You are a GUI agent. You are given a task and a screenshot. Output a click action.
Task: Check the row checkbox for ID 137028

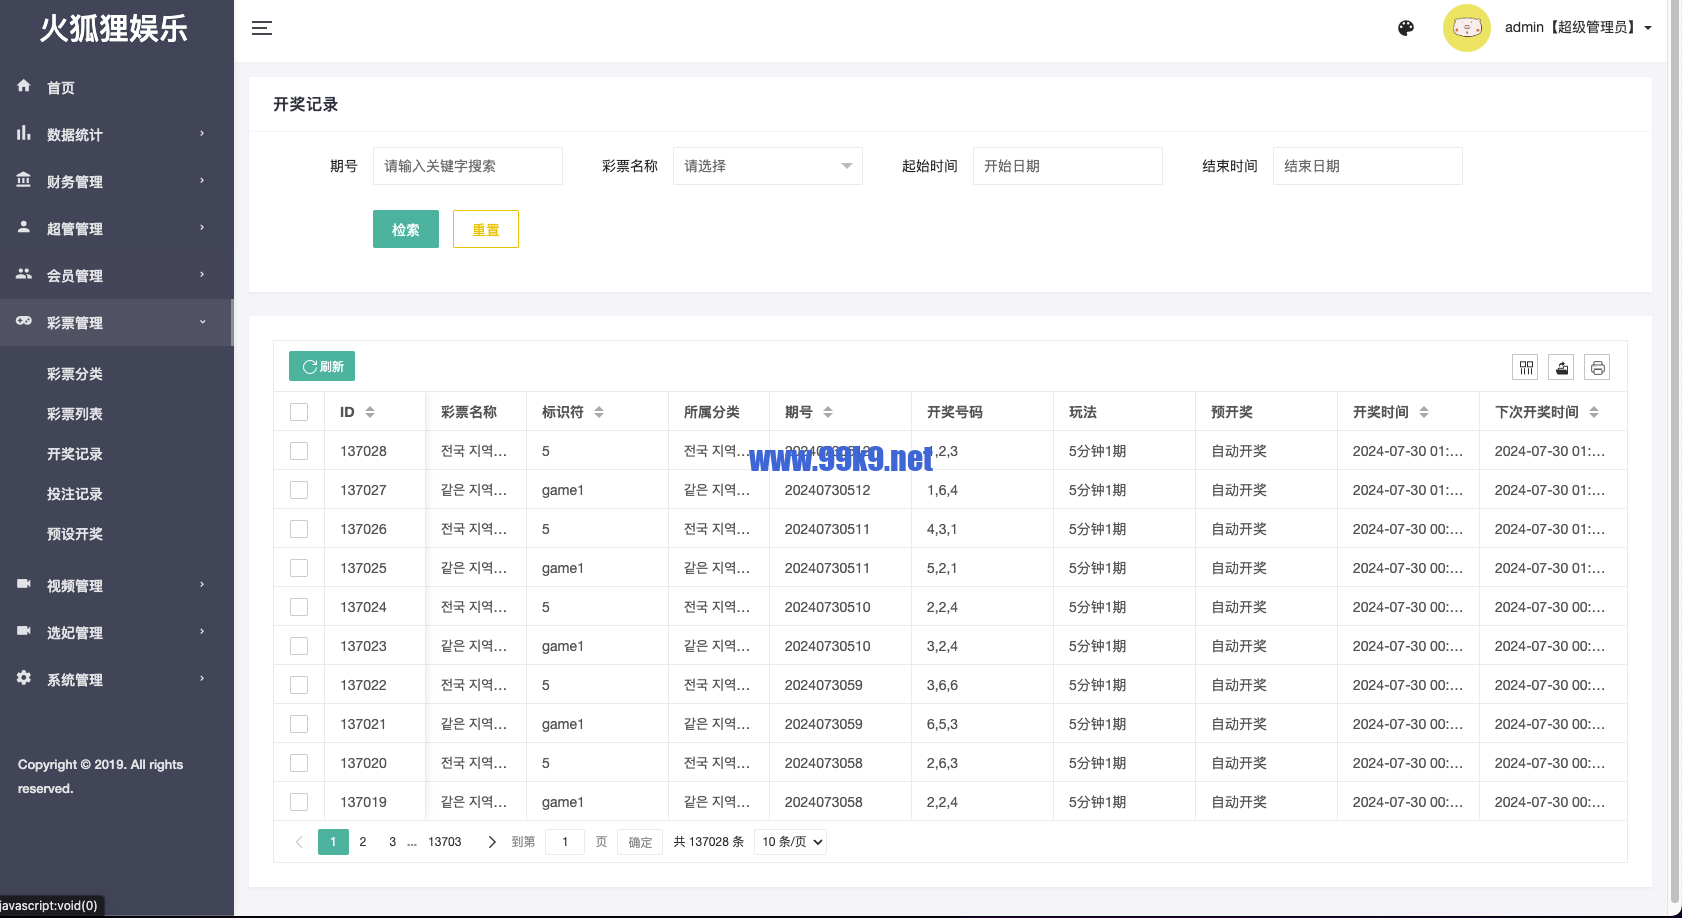tap(299, 451)
